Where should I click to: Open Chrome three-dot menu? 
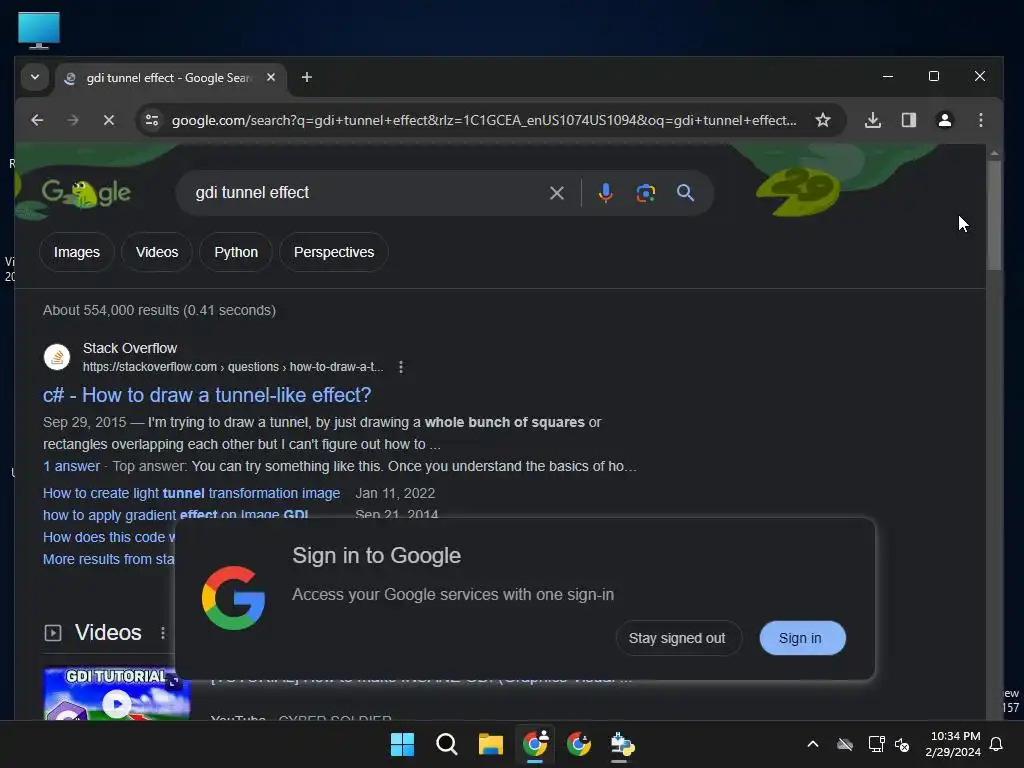pyautogui.click(x=981, y=120)
